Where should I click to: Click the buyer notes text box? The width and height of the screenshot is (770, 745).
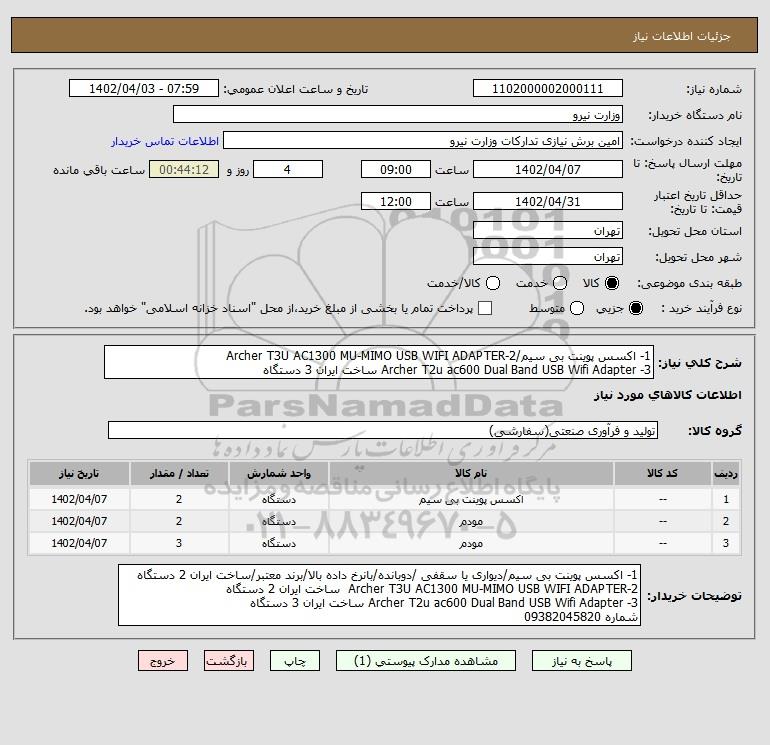[x=380, y=595]
